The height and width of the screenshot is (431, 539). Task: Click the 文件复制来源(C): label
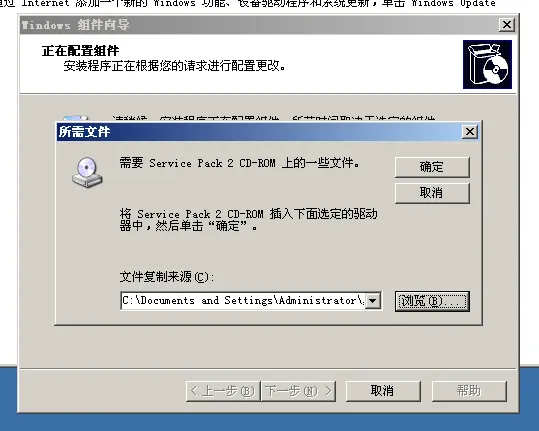[167, 277]
